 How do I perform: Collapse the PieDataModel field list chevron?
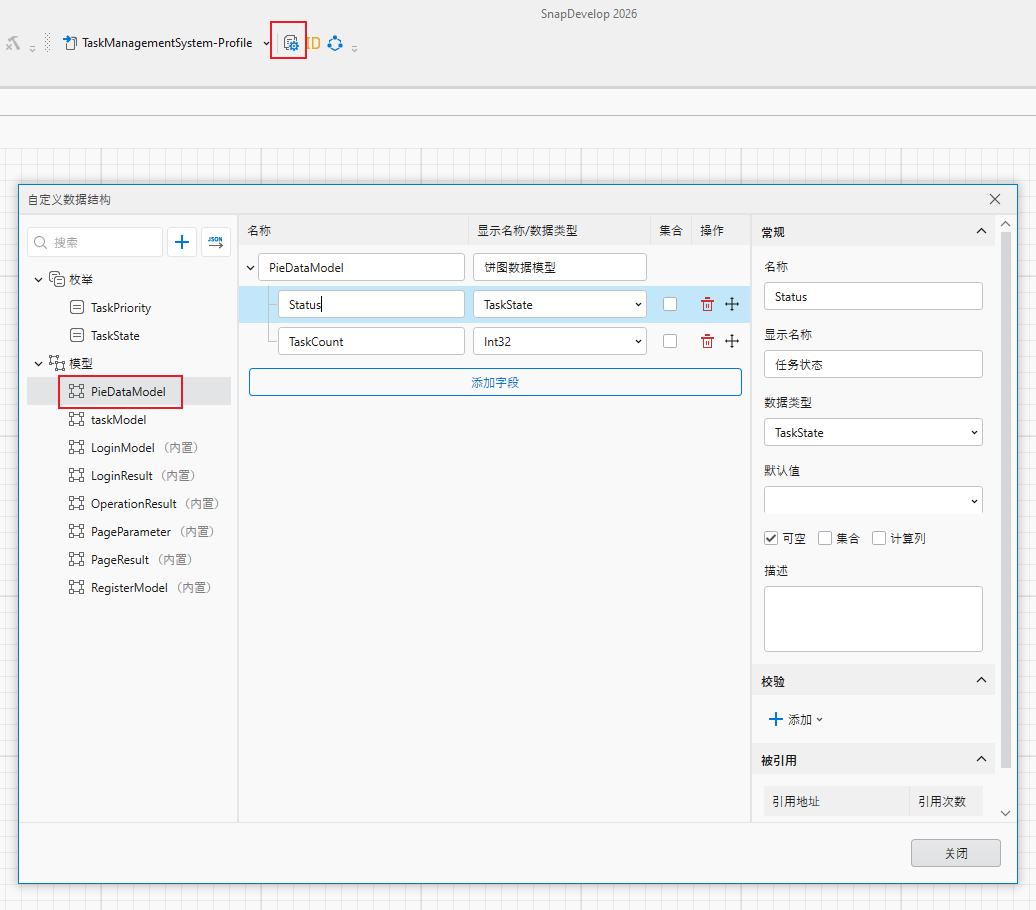pos(250,268)
